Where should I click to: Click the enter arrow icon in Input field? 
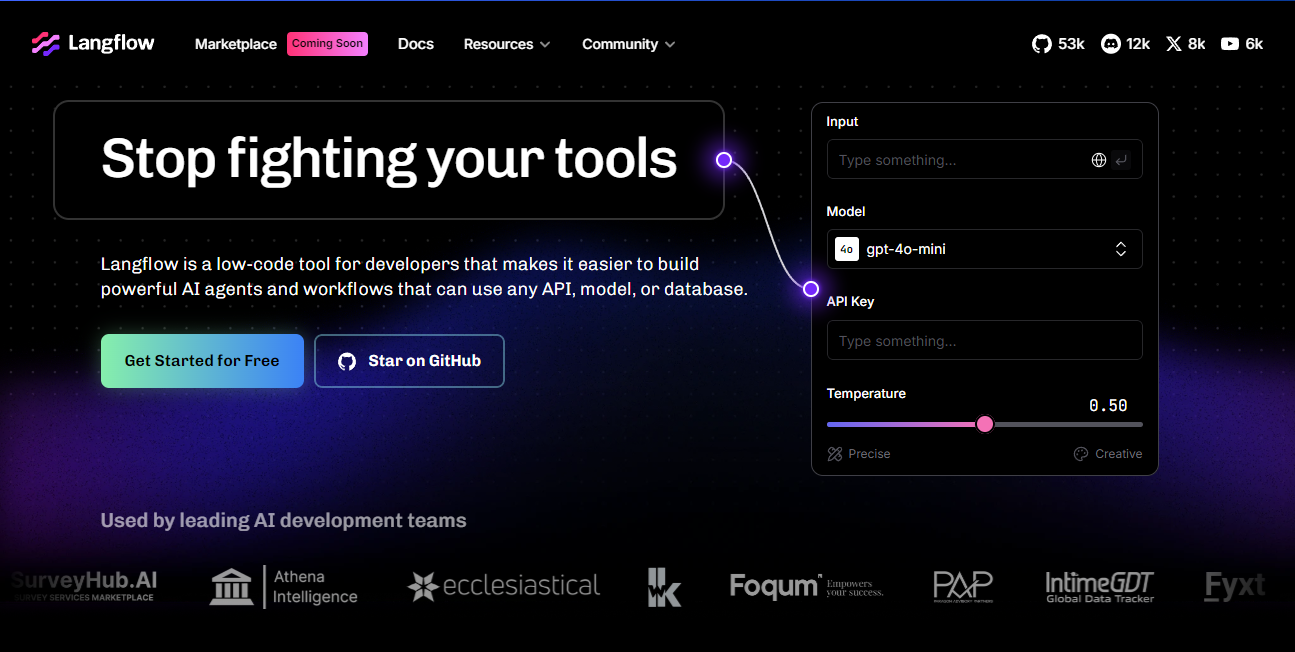click(x=1121, y=160)
